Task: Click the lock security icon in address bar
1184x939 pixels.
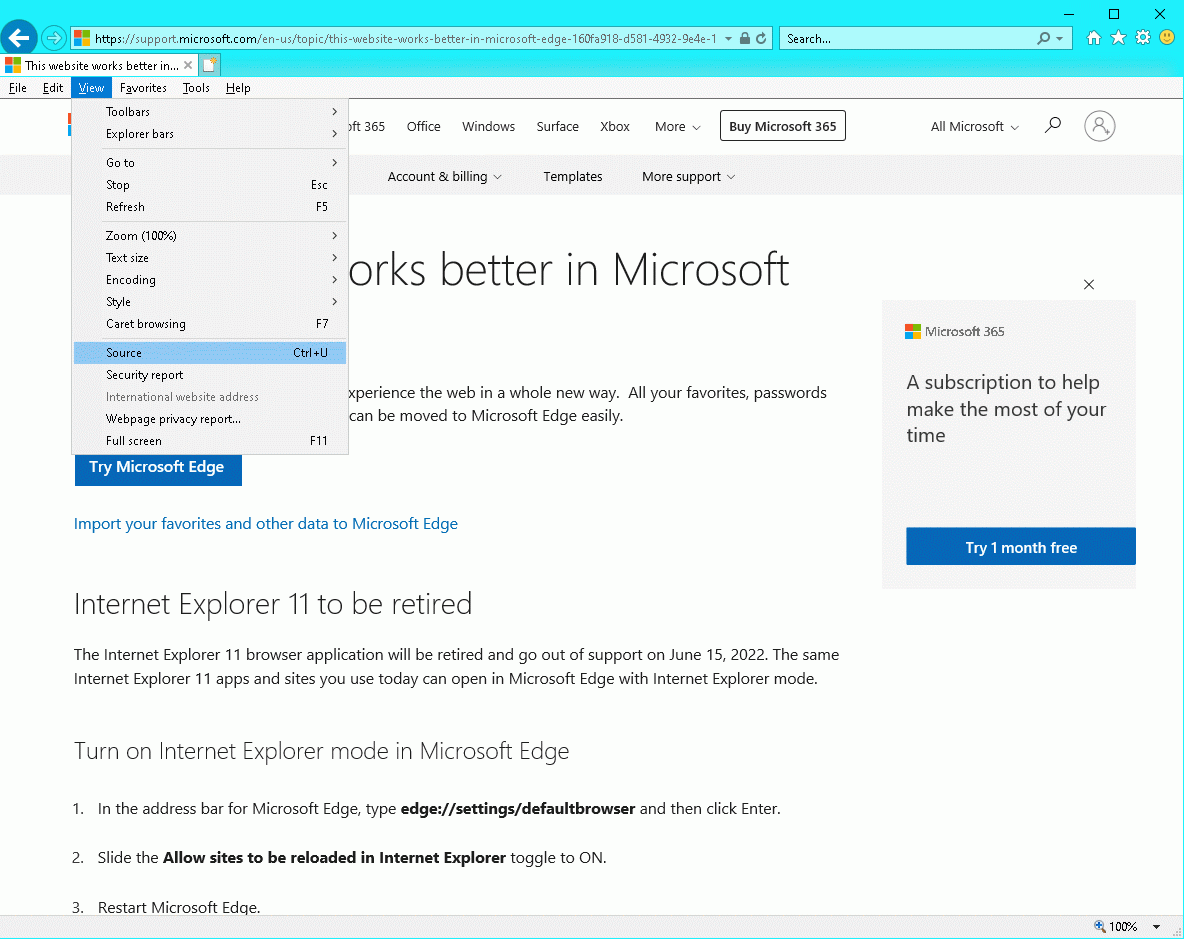Action: click(x=745, y=38)
